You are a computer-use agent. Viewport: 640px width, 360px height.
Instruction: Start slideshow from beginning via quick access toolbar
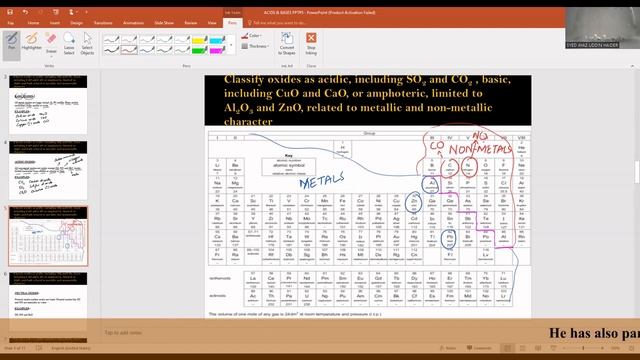(x=56, y=12)
